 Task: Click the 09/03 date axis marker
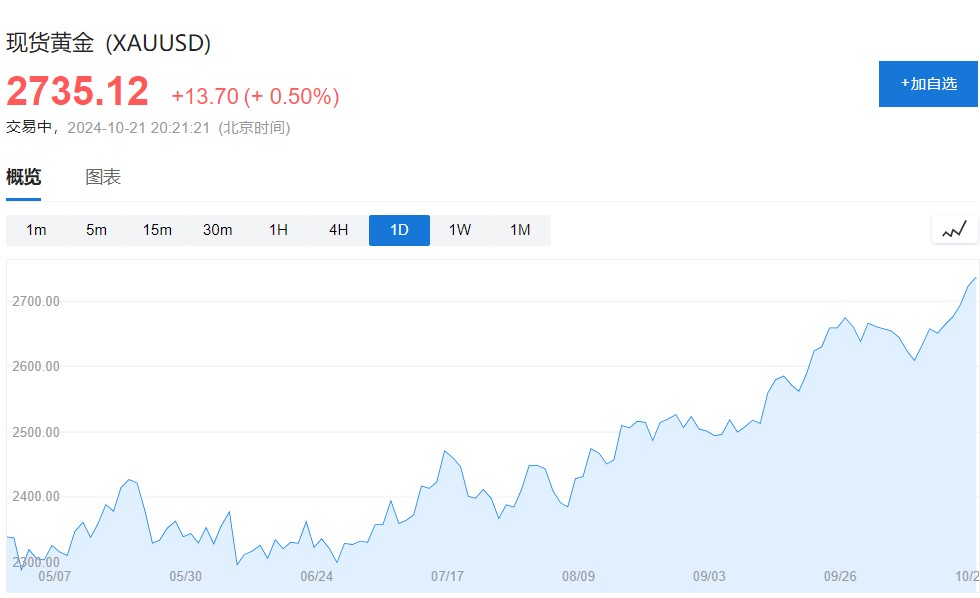point(709,576)
